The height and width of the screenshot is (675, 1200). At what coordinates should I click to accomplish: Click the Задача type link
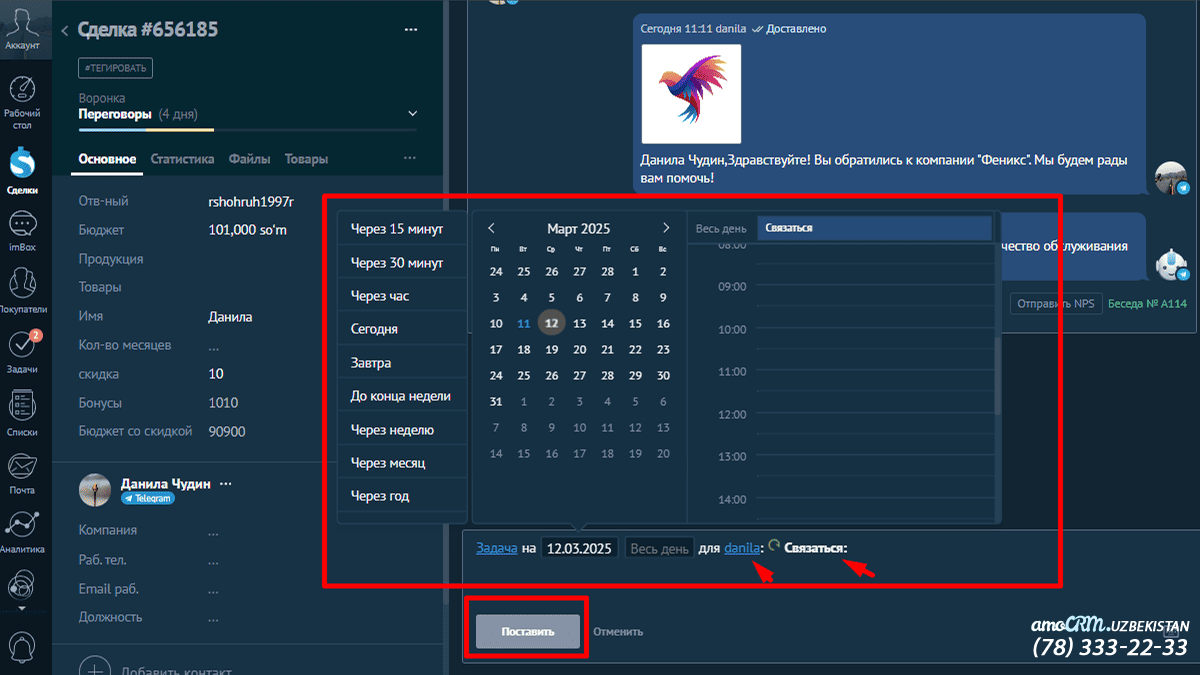(497, 548)
